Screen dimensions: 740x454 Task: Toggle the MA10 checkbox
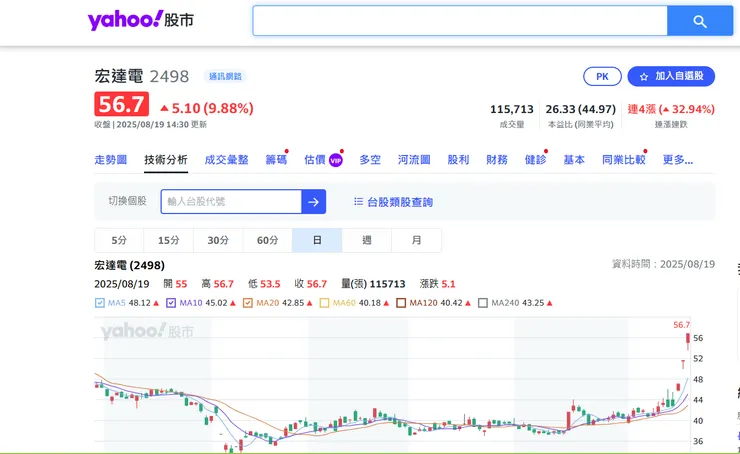tap(171, 303)
